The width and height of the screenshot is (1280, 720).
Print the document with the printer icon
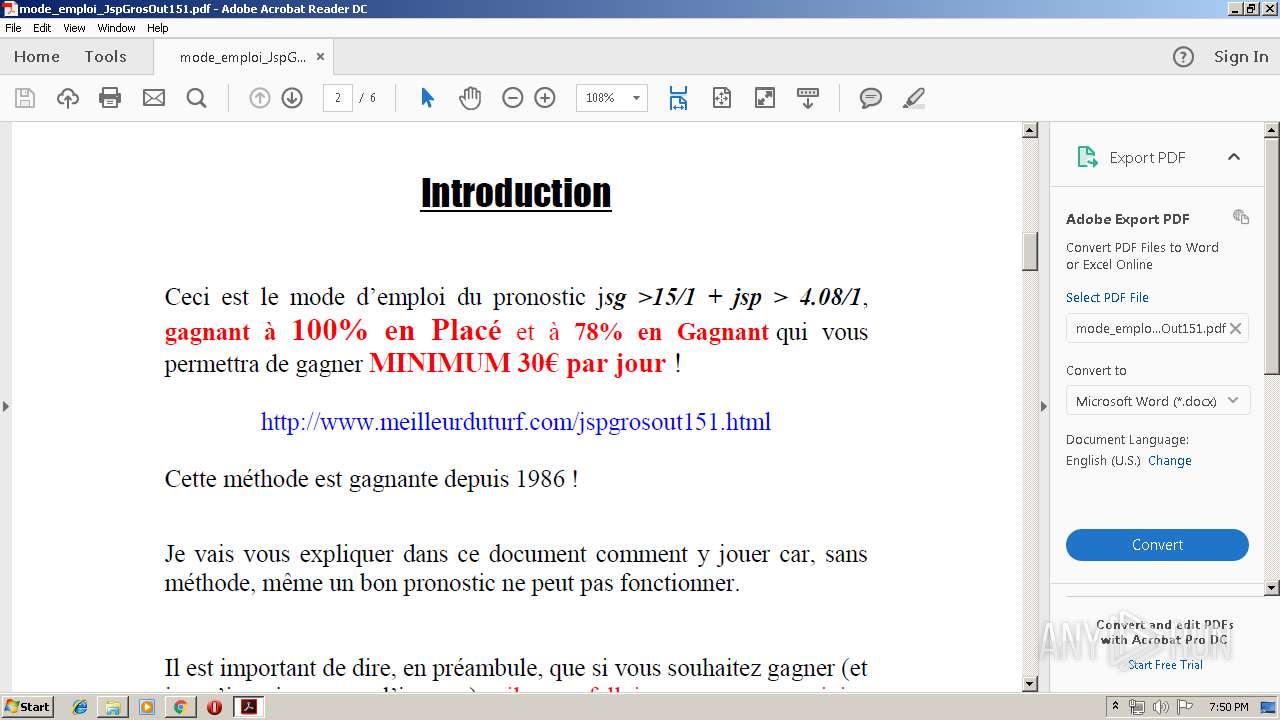(x=110, y=98)
